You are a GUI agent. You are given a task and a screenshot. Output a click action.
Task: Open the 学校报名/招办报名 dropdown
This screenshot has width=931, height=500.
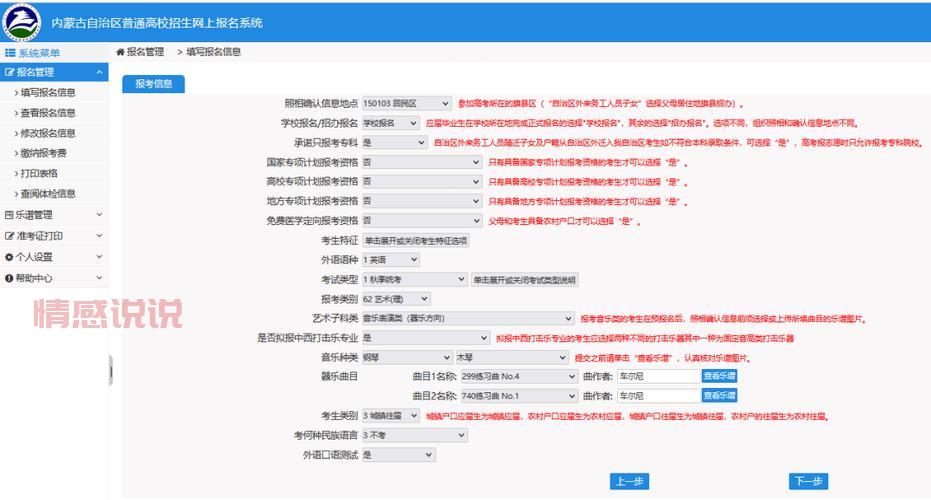pos(391,123)
